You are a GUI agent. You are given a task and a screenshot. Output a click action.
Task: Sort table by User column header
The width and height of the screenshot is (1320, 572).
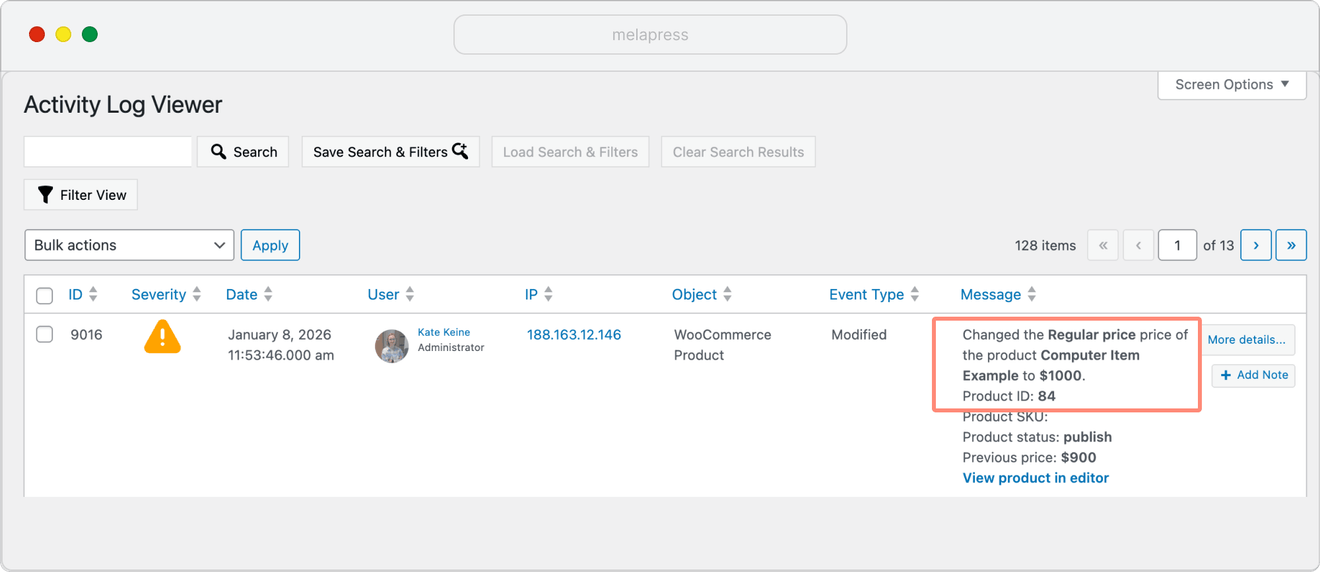383,294
